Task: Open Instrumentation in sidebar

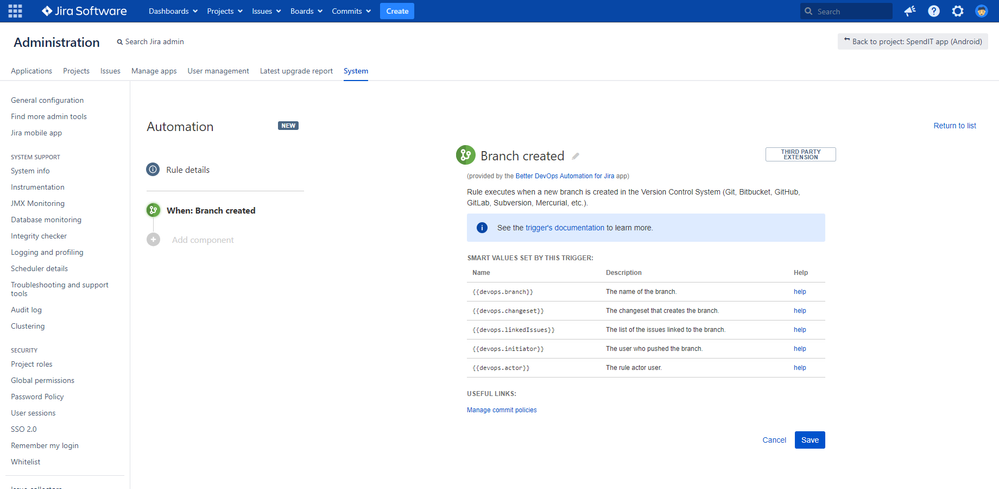Action: [38, 187]
